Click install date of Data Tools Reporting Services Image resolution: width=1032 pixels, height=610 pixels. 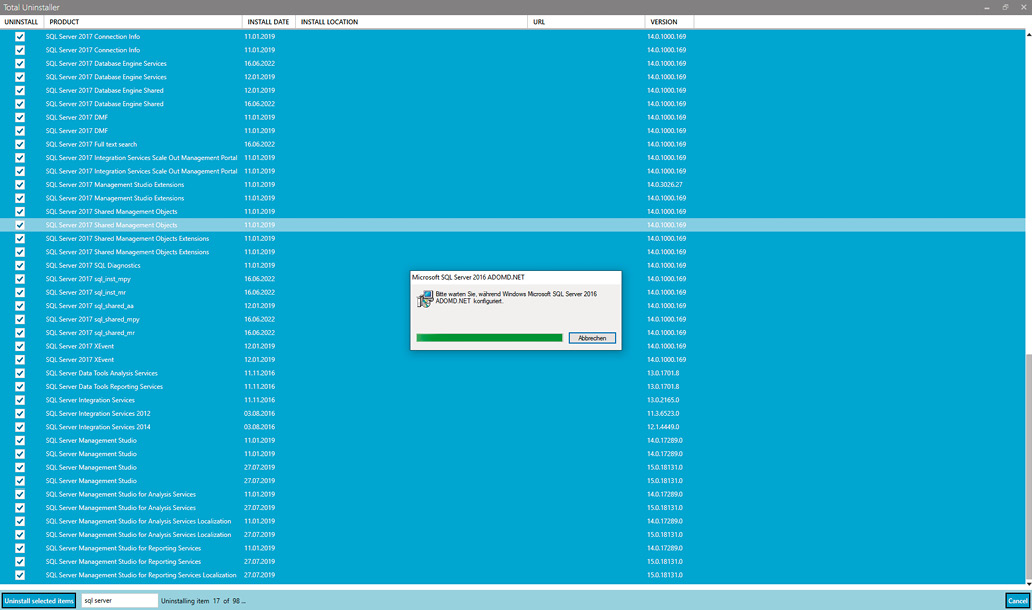259,386
